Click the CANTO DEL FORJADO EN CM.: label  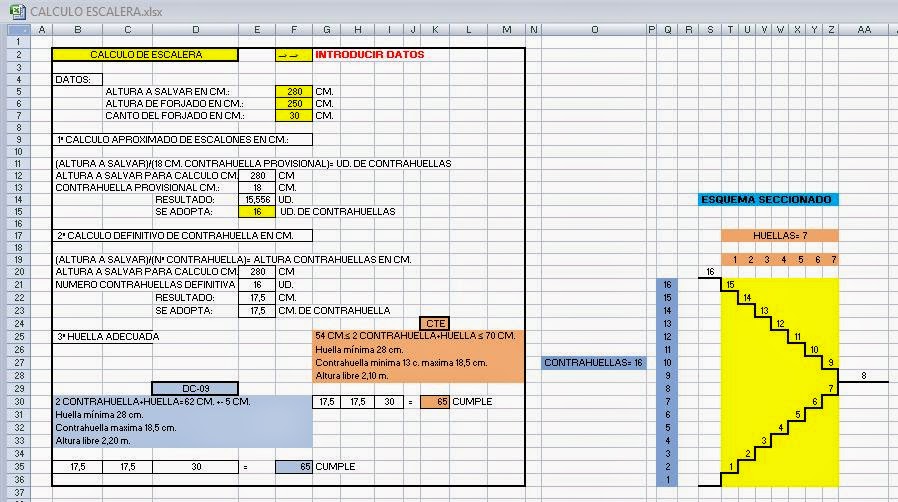click(x=175, y=116)
